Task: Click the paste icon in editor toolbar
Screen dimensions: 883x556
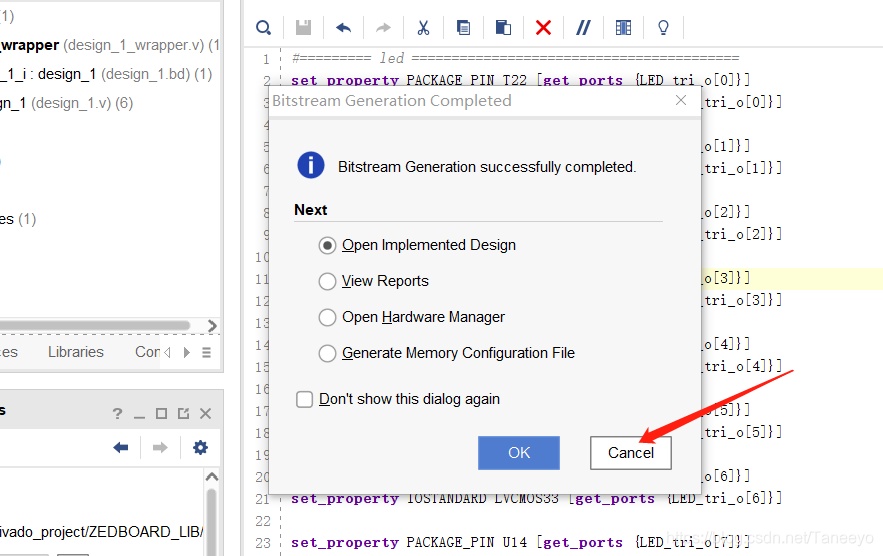Action: click(x=503, y=28)
